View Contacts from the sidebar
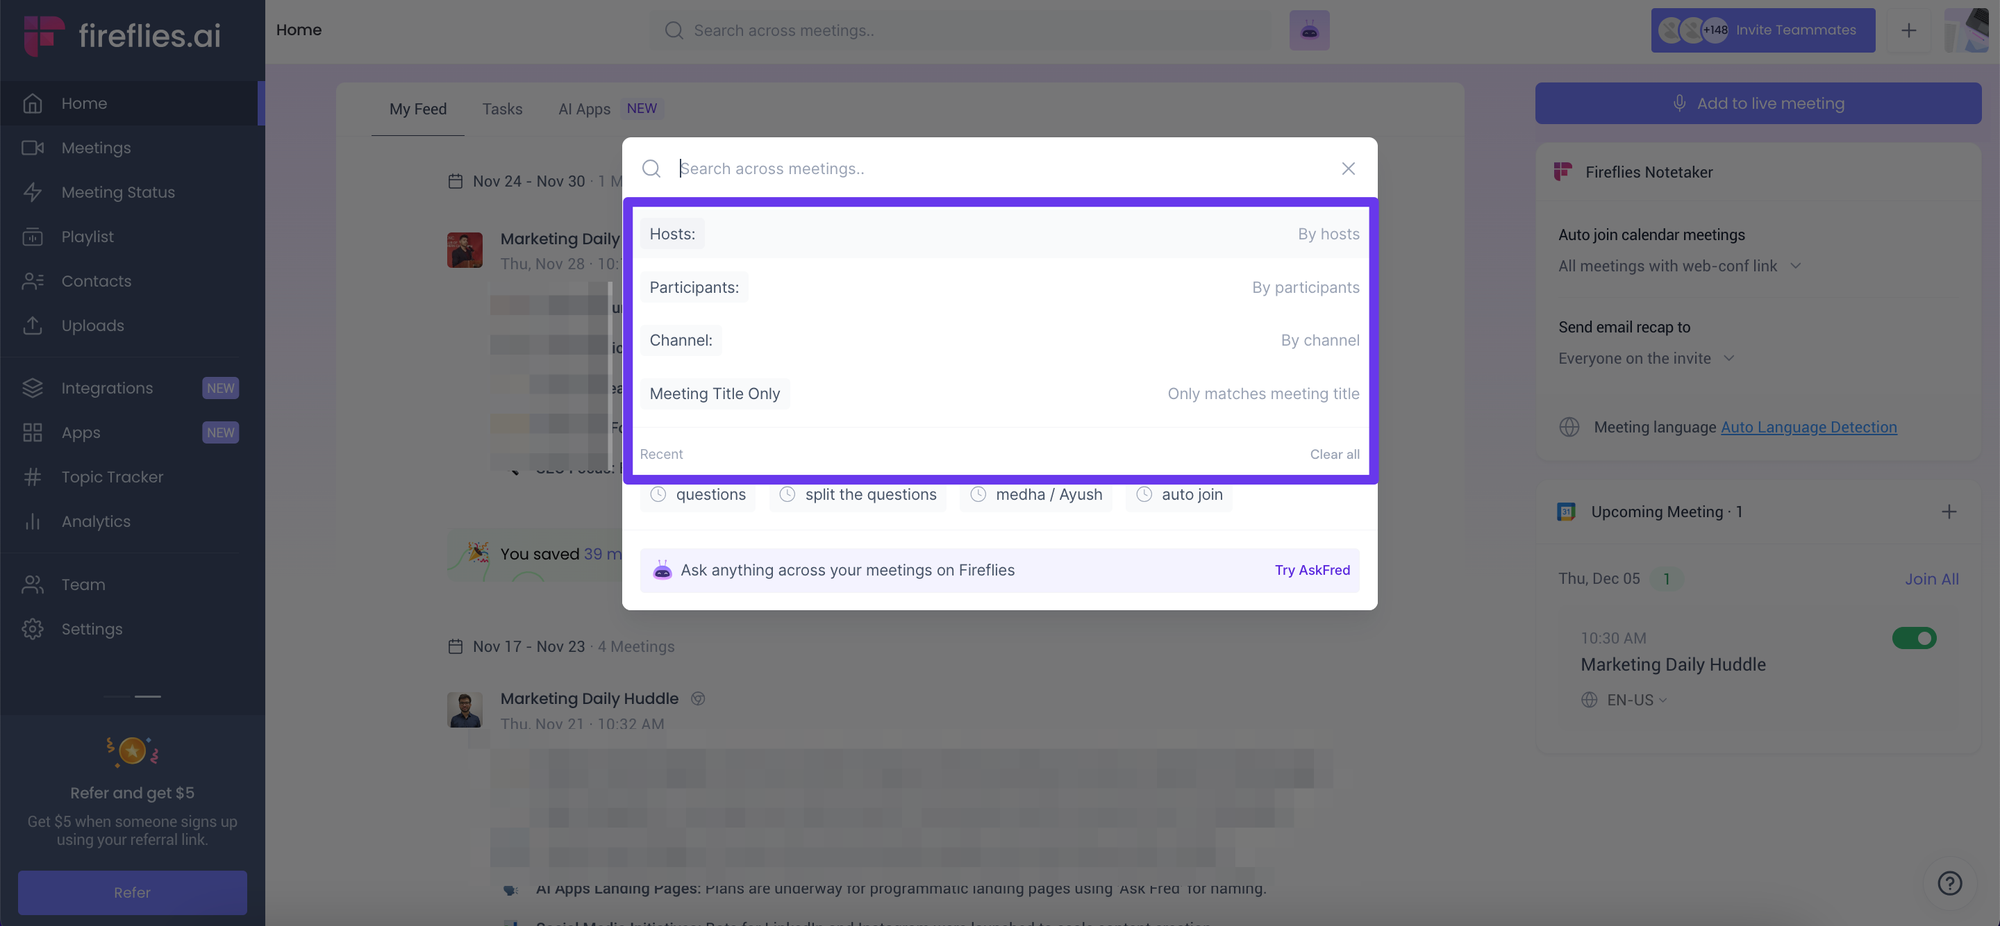This screenshot has width=2000, height=926. click(96, 281)
